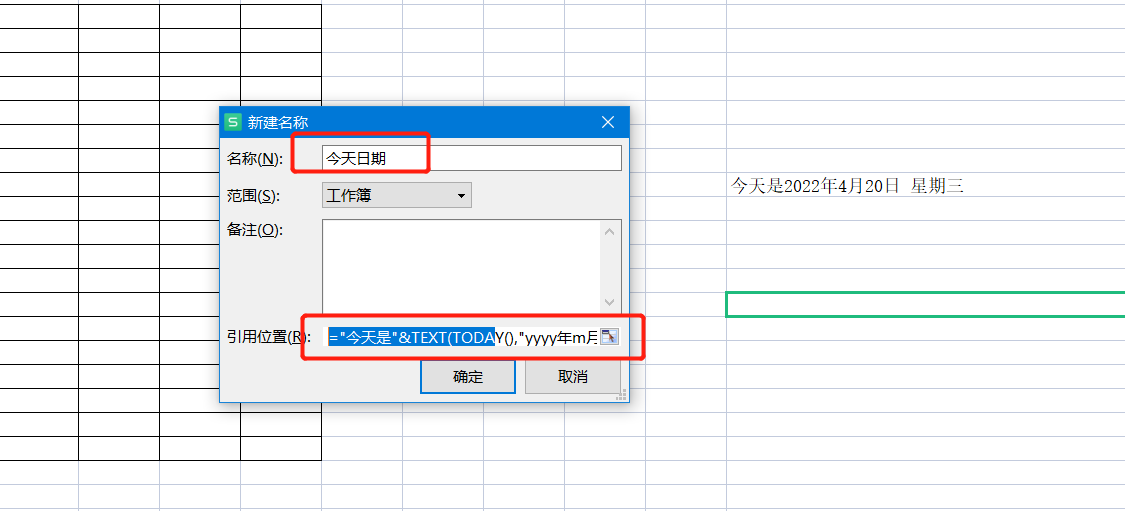Click the 取消 button
This screenshot has height=511, width=1125.
click(x=573, y=377)
